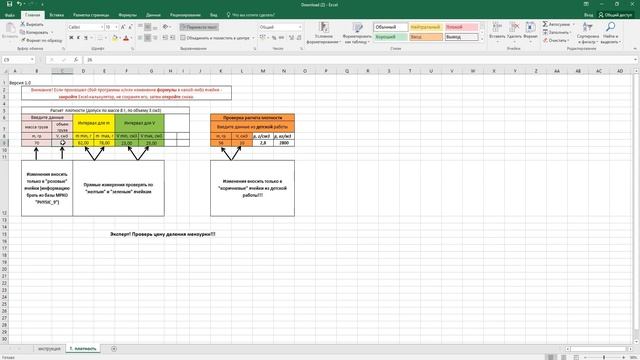Toggle italic formatting
Viewport: 640px width, 360px height.
click(x=78, y=38)
